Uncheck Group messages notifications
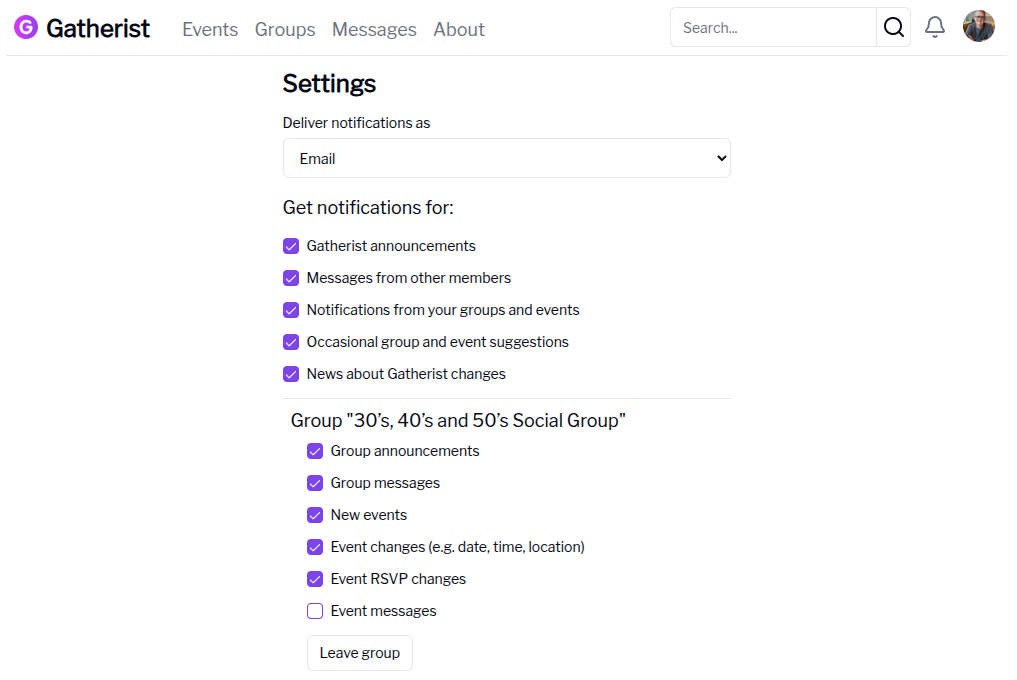 pos(315,482)
